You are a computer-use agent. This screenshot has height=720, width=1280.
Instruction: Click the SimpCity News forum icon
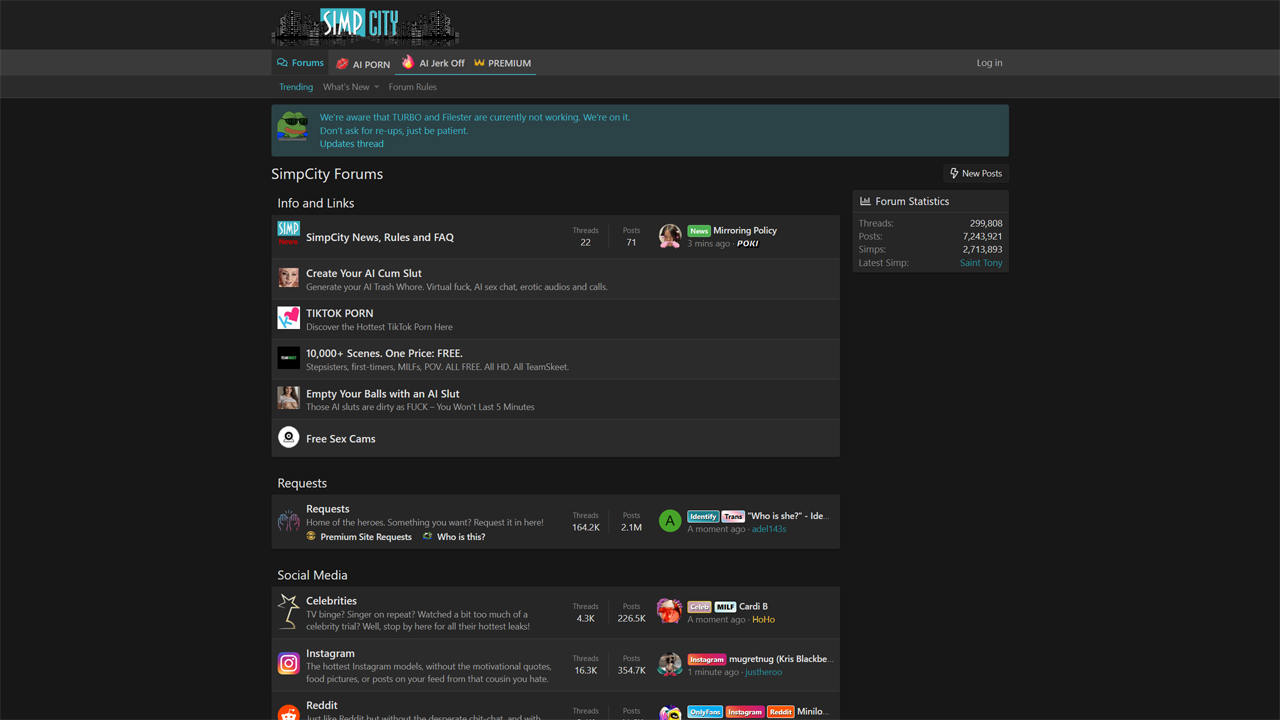click(288, 234)
